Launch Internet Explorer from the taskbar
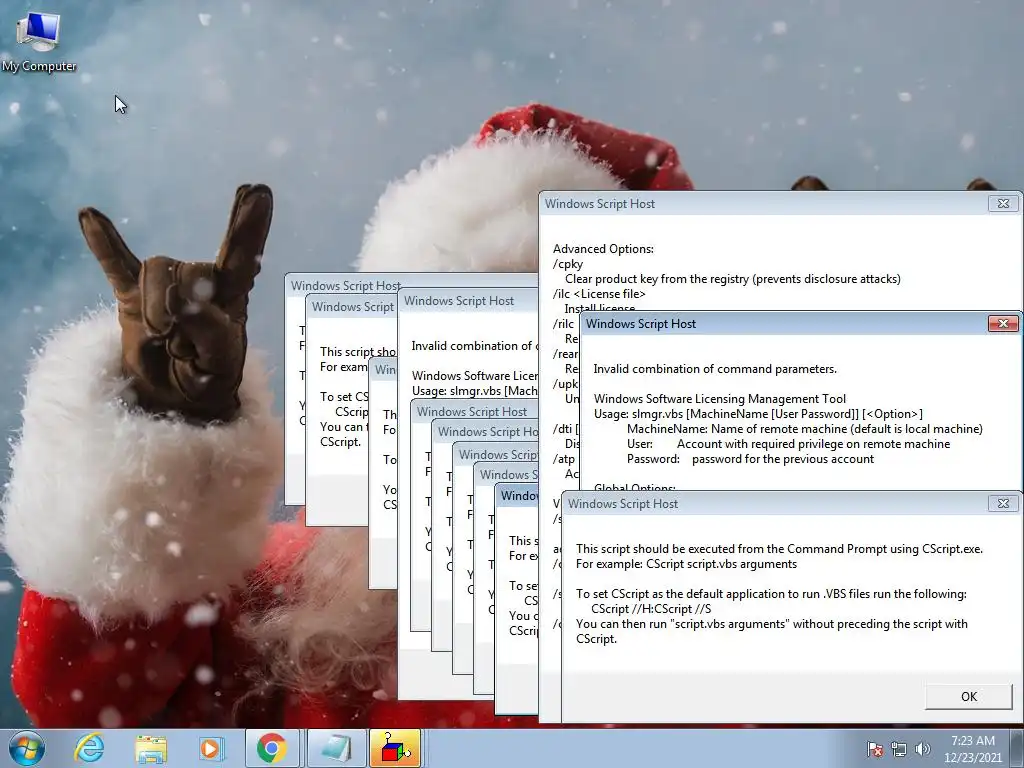Viewport: 1024px width, 768px height. (89, 748)
